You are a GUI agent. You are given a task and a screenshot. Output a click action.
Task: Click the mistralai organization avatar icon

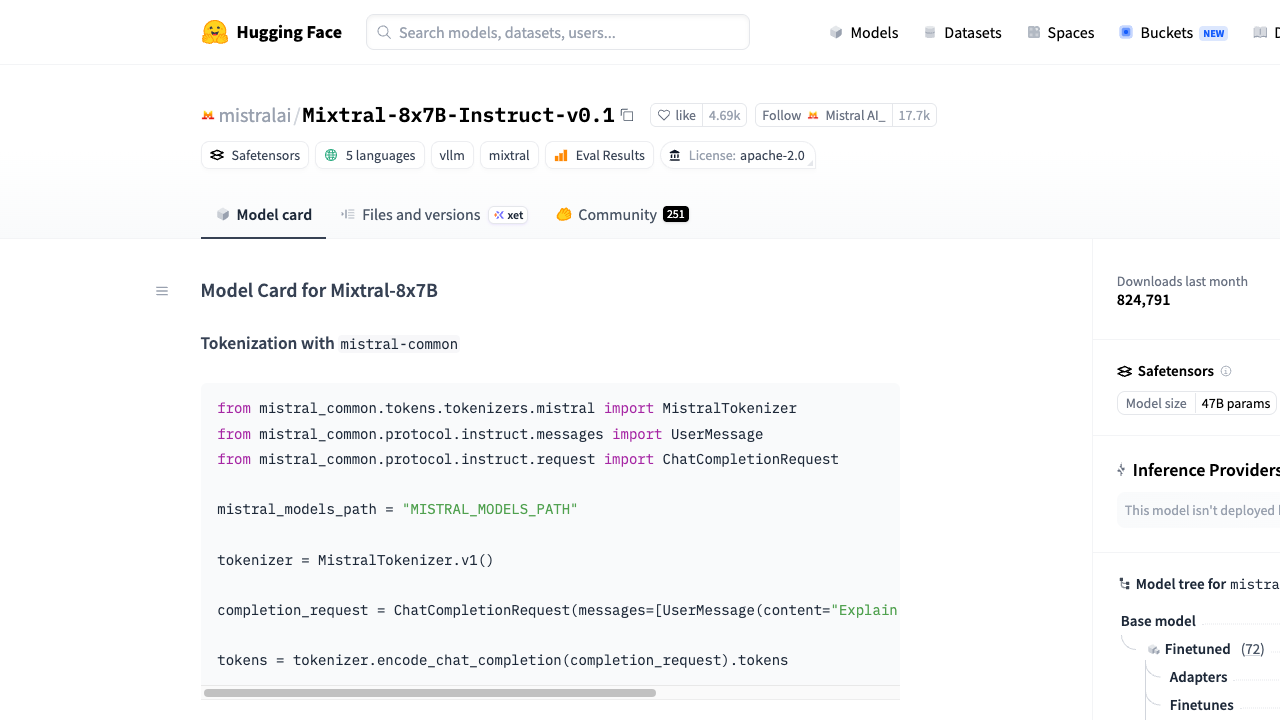click(x=208, y=116)
